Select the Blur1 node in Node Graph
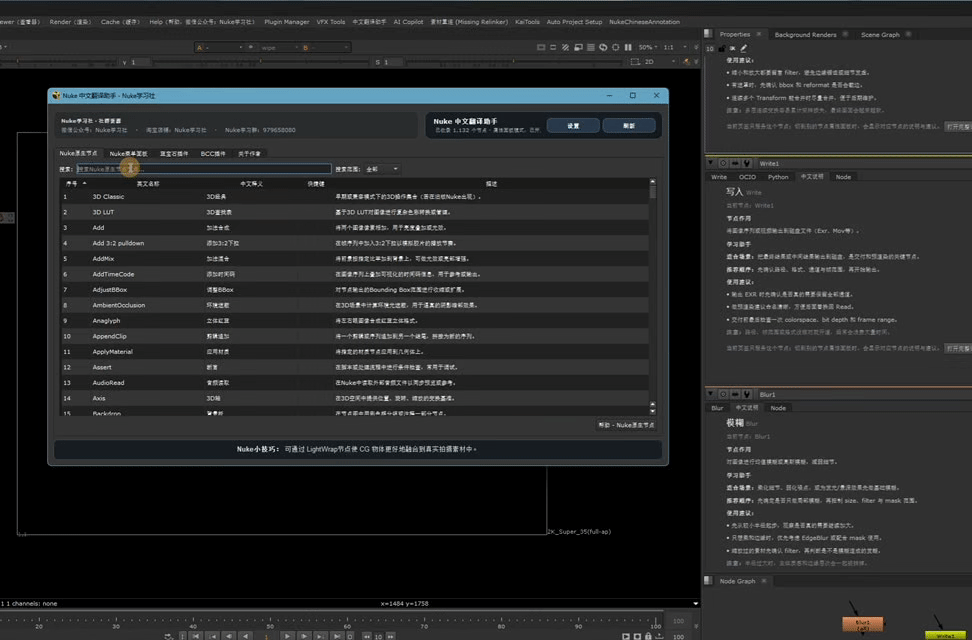Image resolution: width=972 pixels, height=640 pixels. tap(862, 623)
